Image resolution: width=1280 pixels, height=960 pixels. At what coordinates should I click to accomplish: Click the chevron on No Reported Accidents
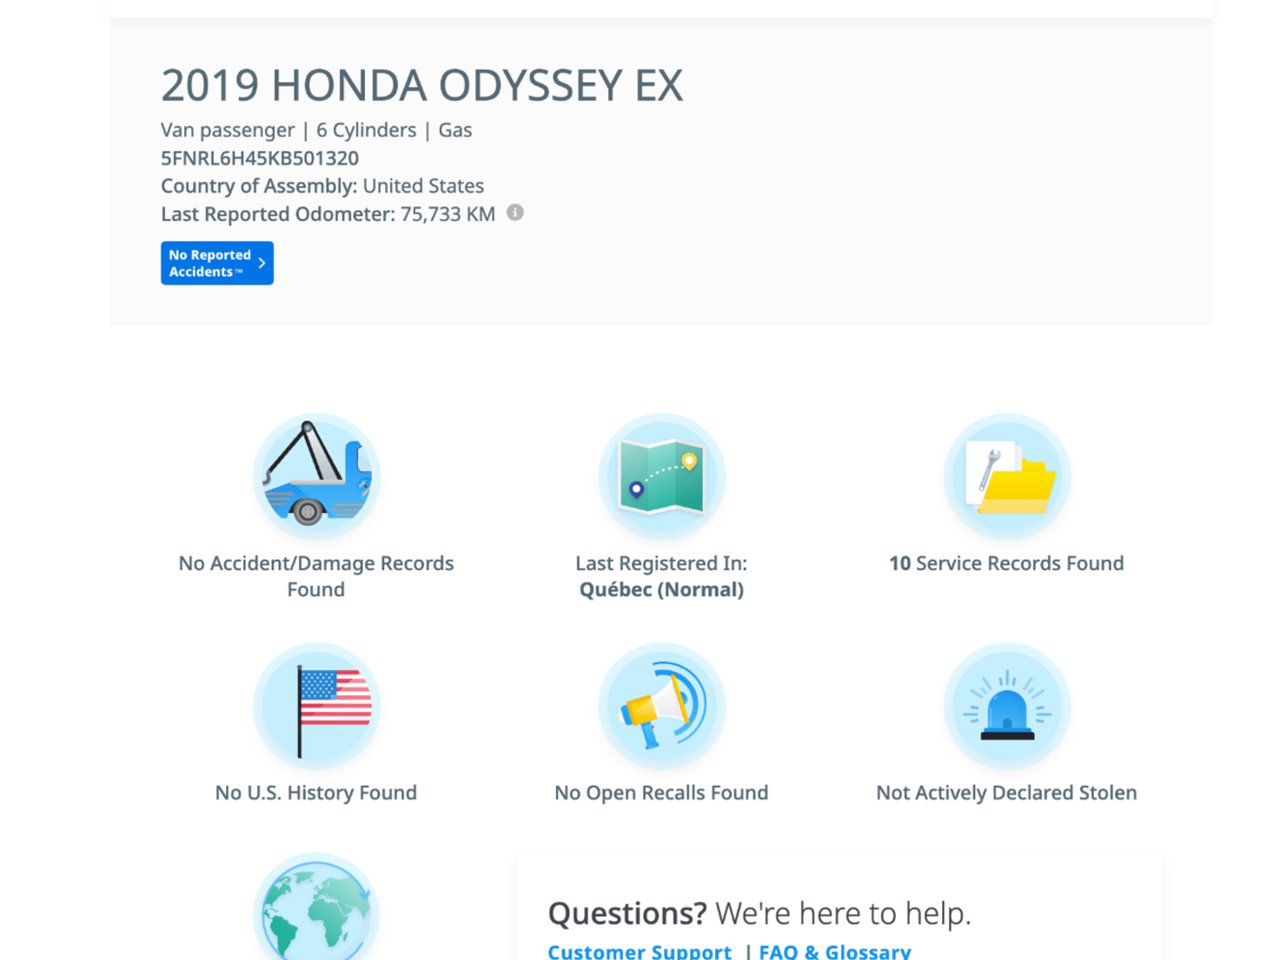262,263
